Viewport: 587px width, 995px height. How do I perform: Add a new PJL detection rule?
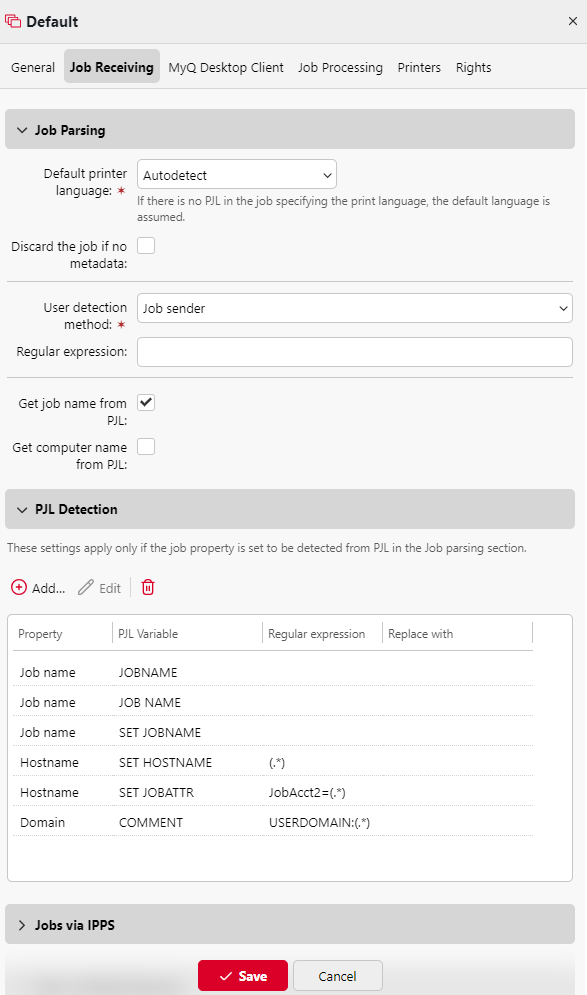tap(37, 588)
